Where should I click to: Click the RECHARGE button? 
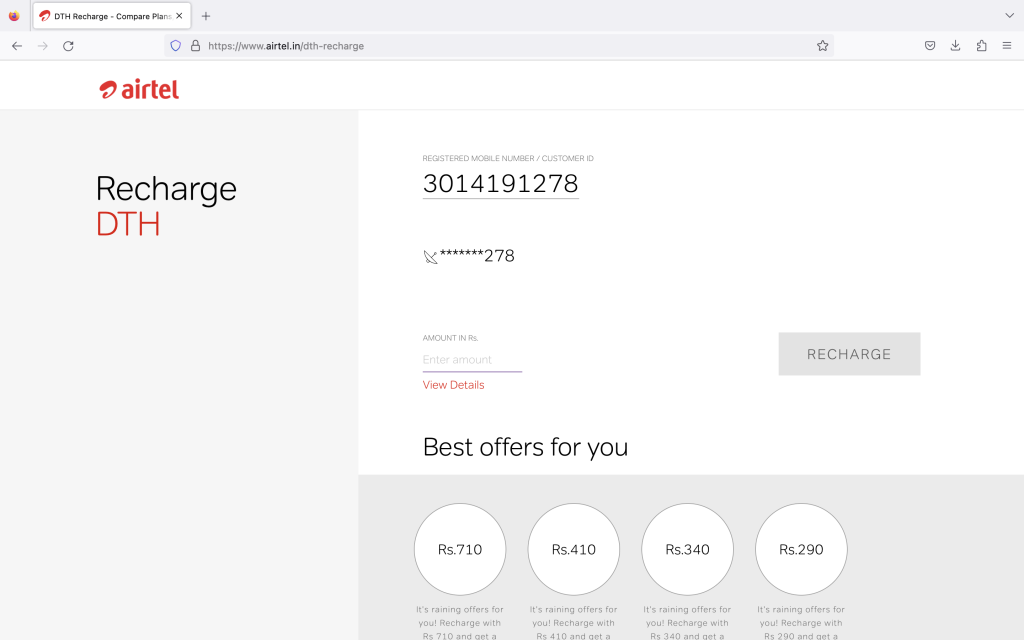[x=849, y=354]
